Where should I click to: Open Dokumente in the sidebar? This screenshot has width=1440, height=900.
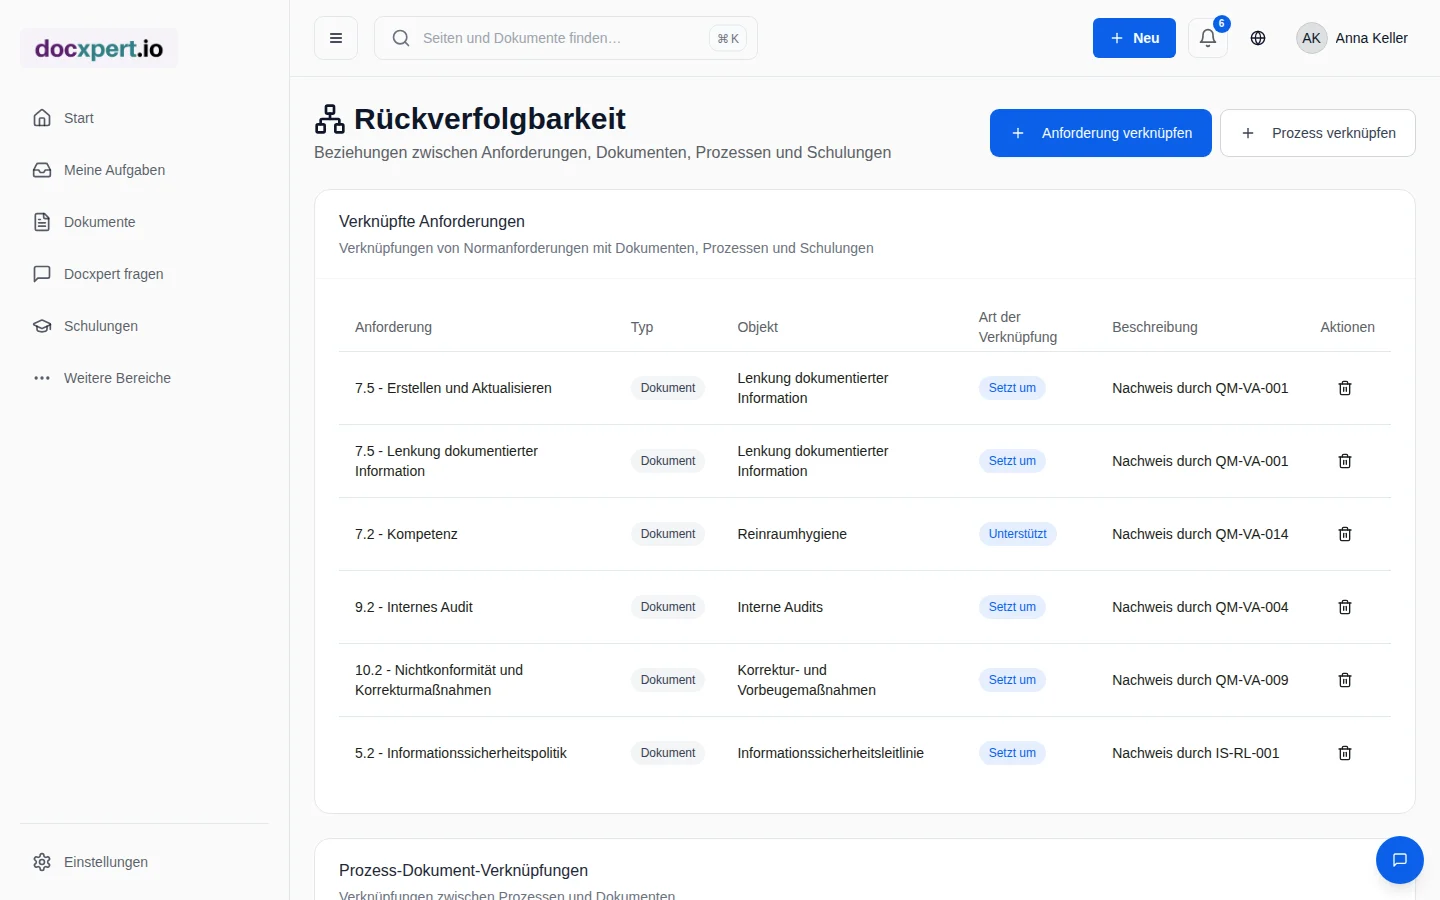[144, 222]
